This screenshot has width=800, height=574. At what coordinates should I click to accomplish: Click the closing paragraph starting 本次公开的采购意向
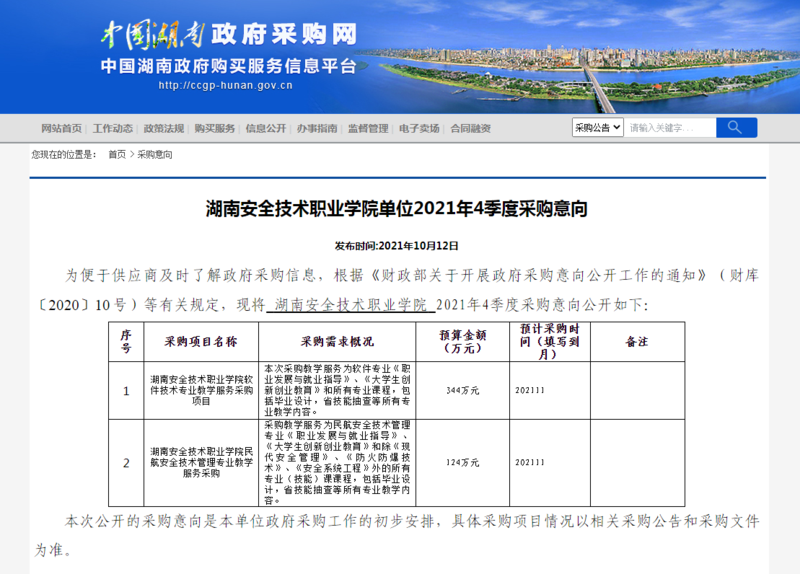point(396,536)
